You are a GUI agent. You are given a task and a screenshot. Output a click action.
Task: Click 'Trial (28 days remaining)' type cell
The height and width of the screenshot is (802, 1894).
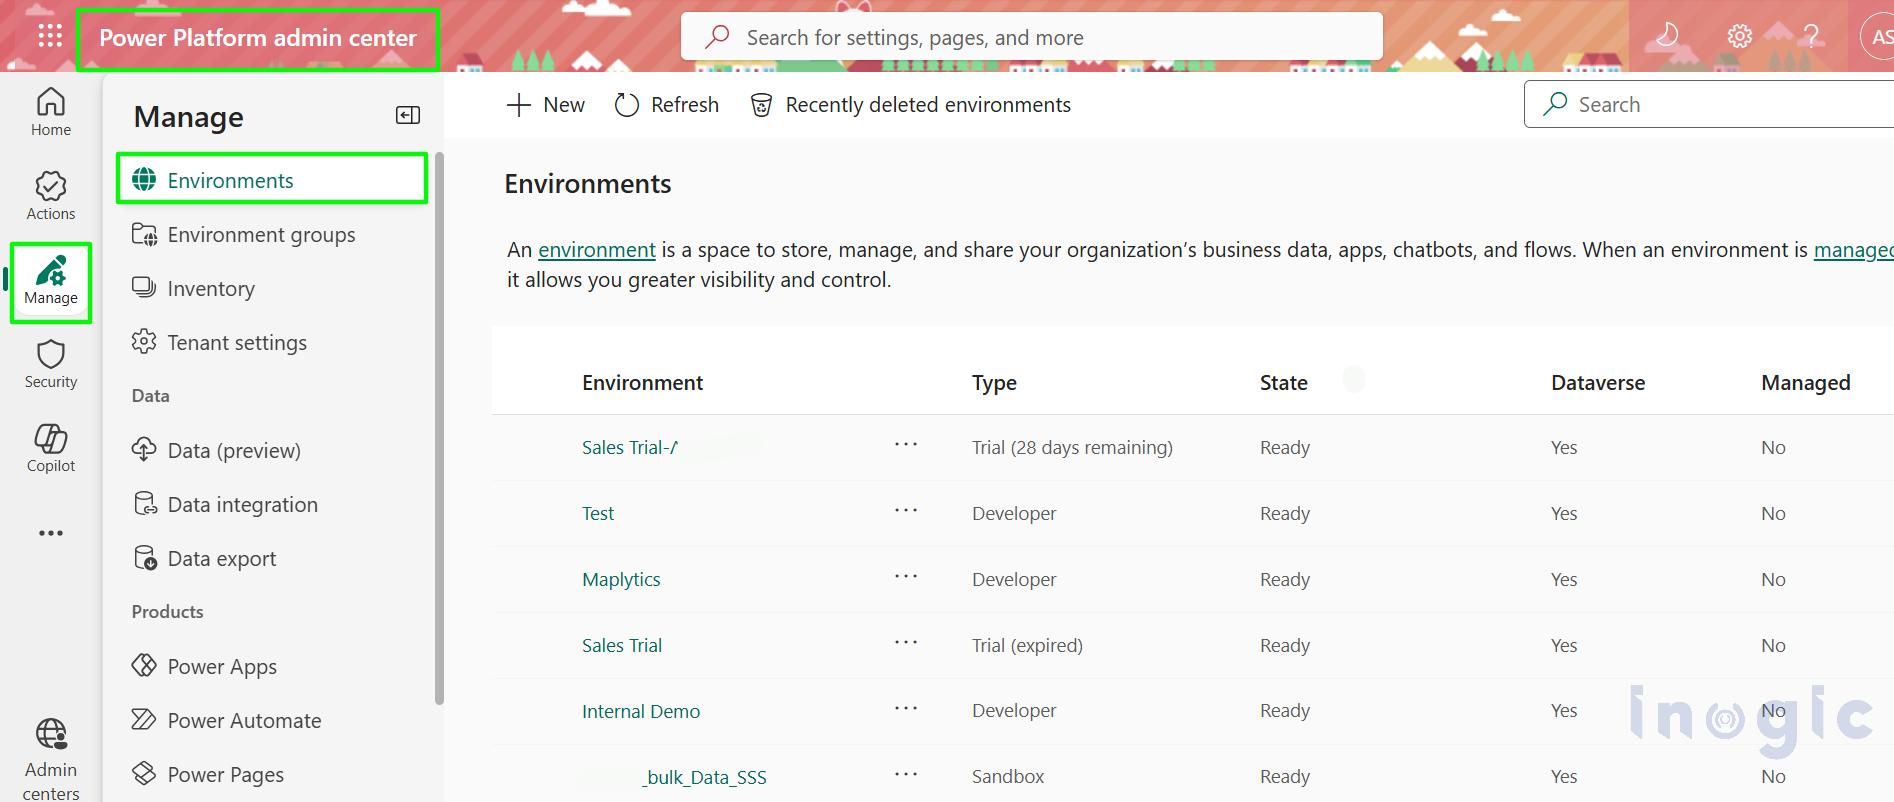(1072, 447)
